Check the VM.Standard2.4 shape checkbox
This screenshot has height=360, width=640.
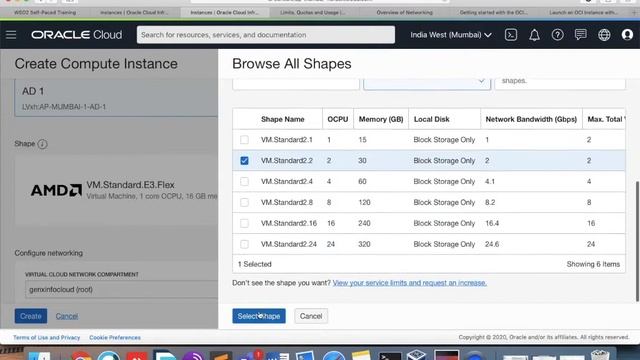coord(244,181)
